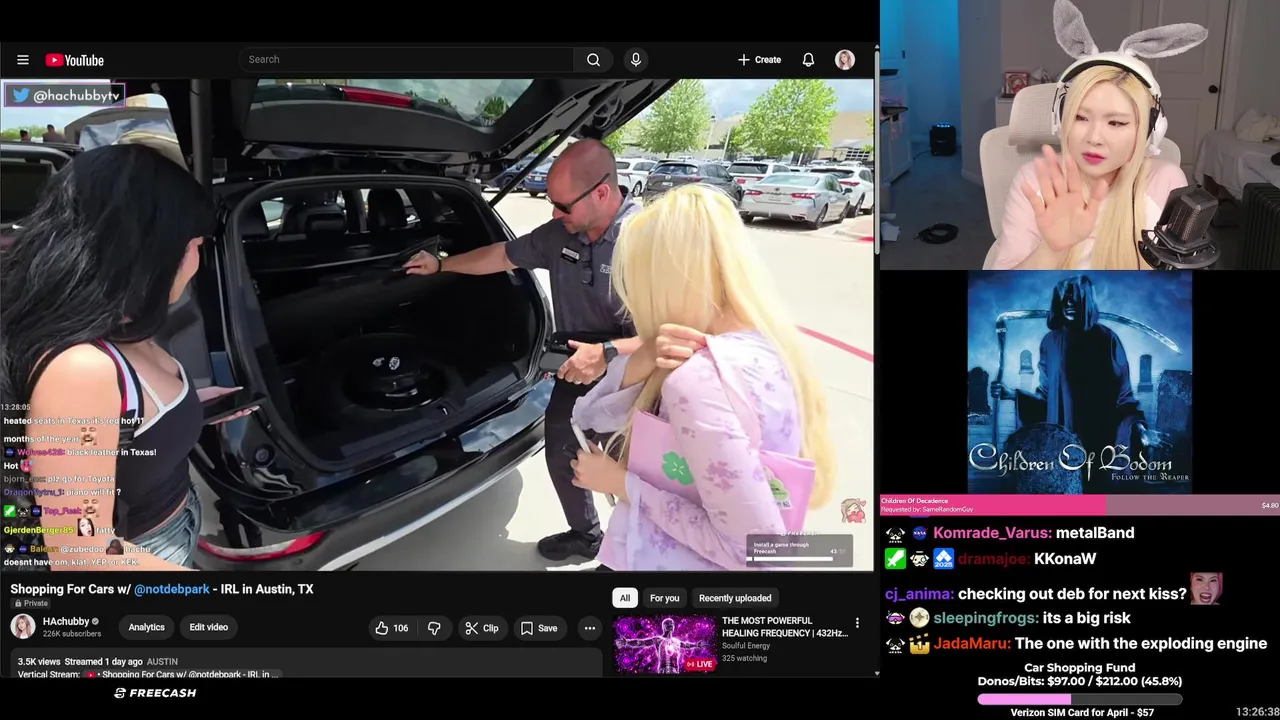Click JadaMaru username in chat
Viewport: 1280px width, 720px height.
click(972, 644)
